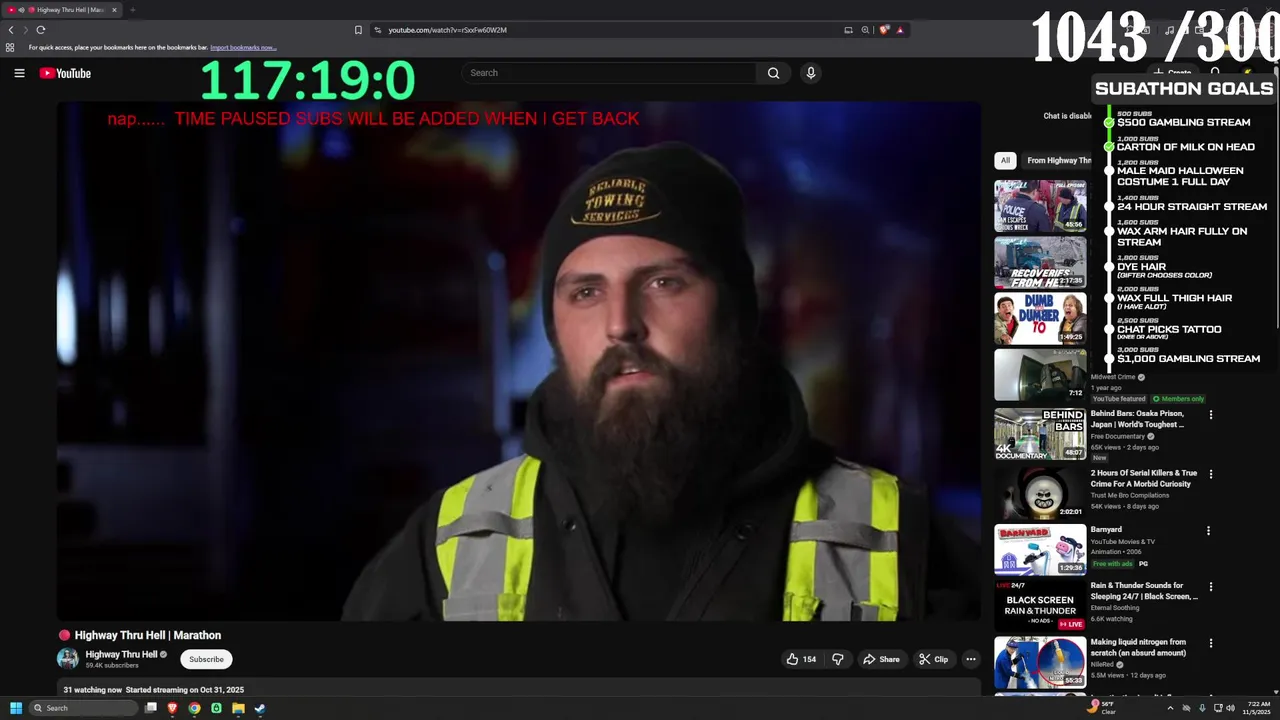Viewport: 1280px width, 720px height.
Task: Open 'Rain & Thunder Sounds' live stream title
Action: pos(1144,591)
